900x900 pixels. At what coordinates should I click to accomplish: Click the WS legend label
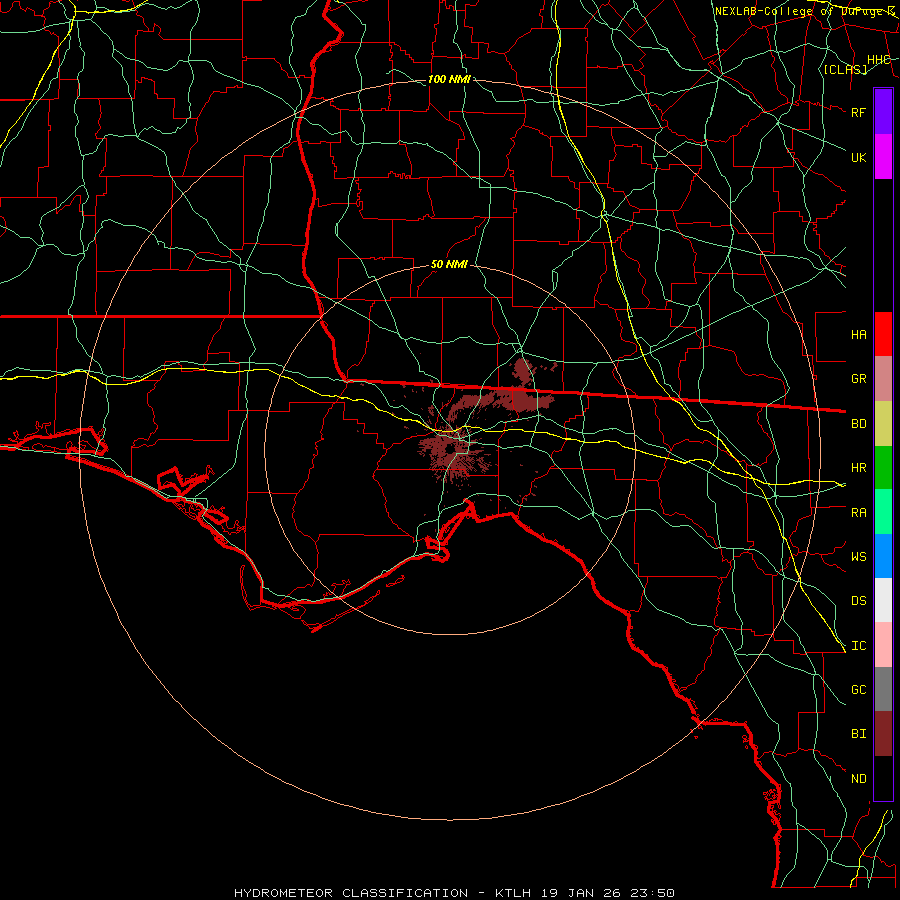point(859,557)
